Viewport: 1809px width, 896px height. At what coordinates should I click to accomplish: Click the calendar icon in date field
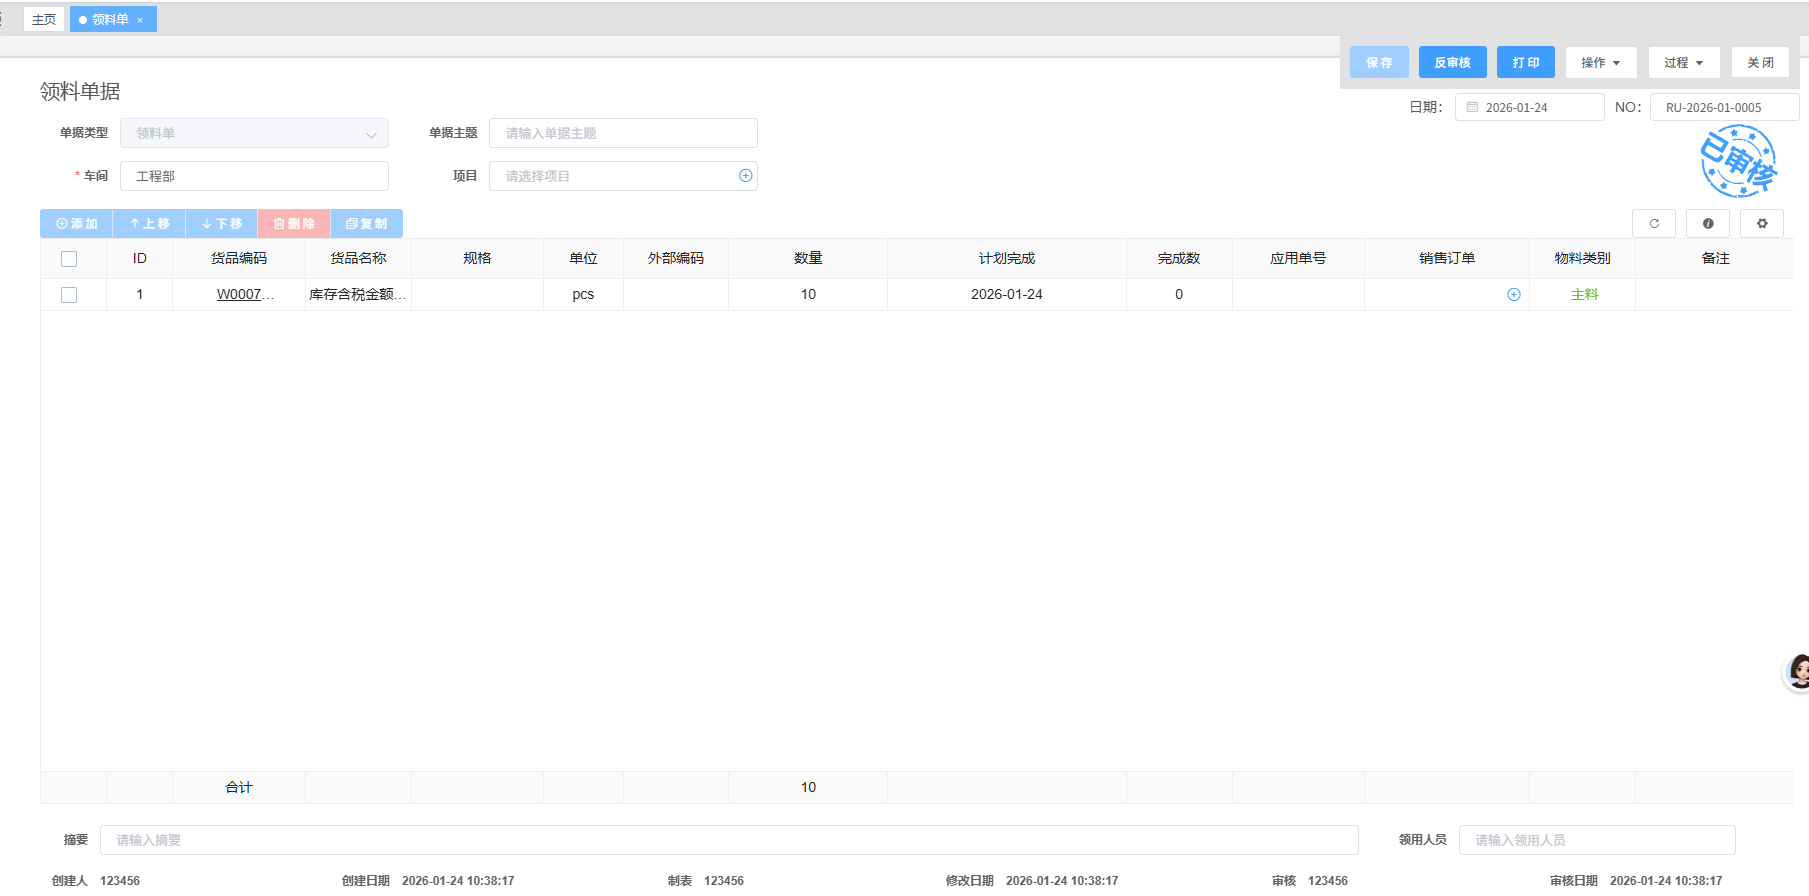click(x=1472, y=108)
